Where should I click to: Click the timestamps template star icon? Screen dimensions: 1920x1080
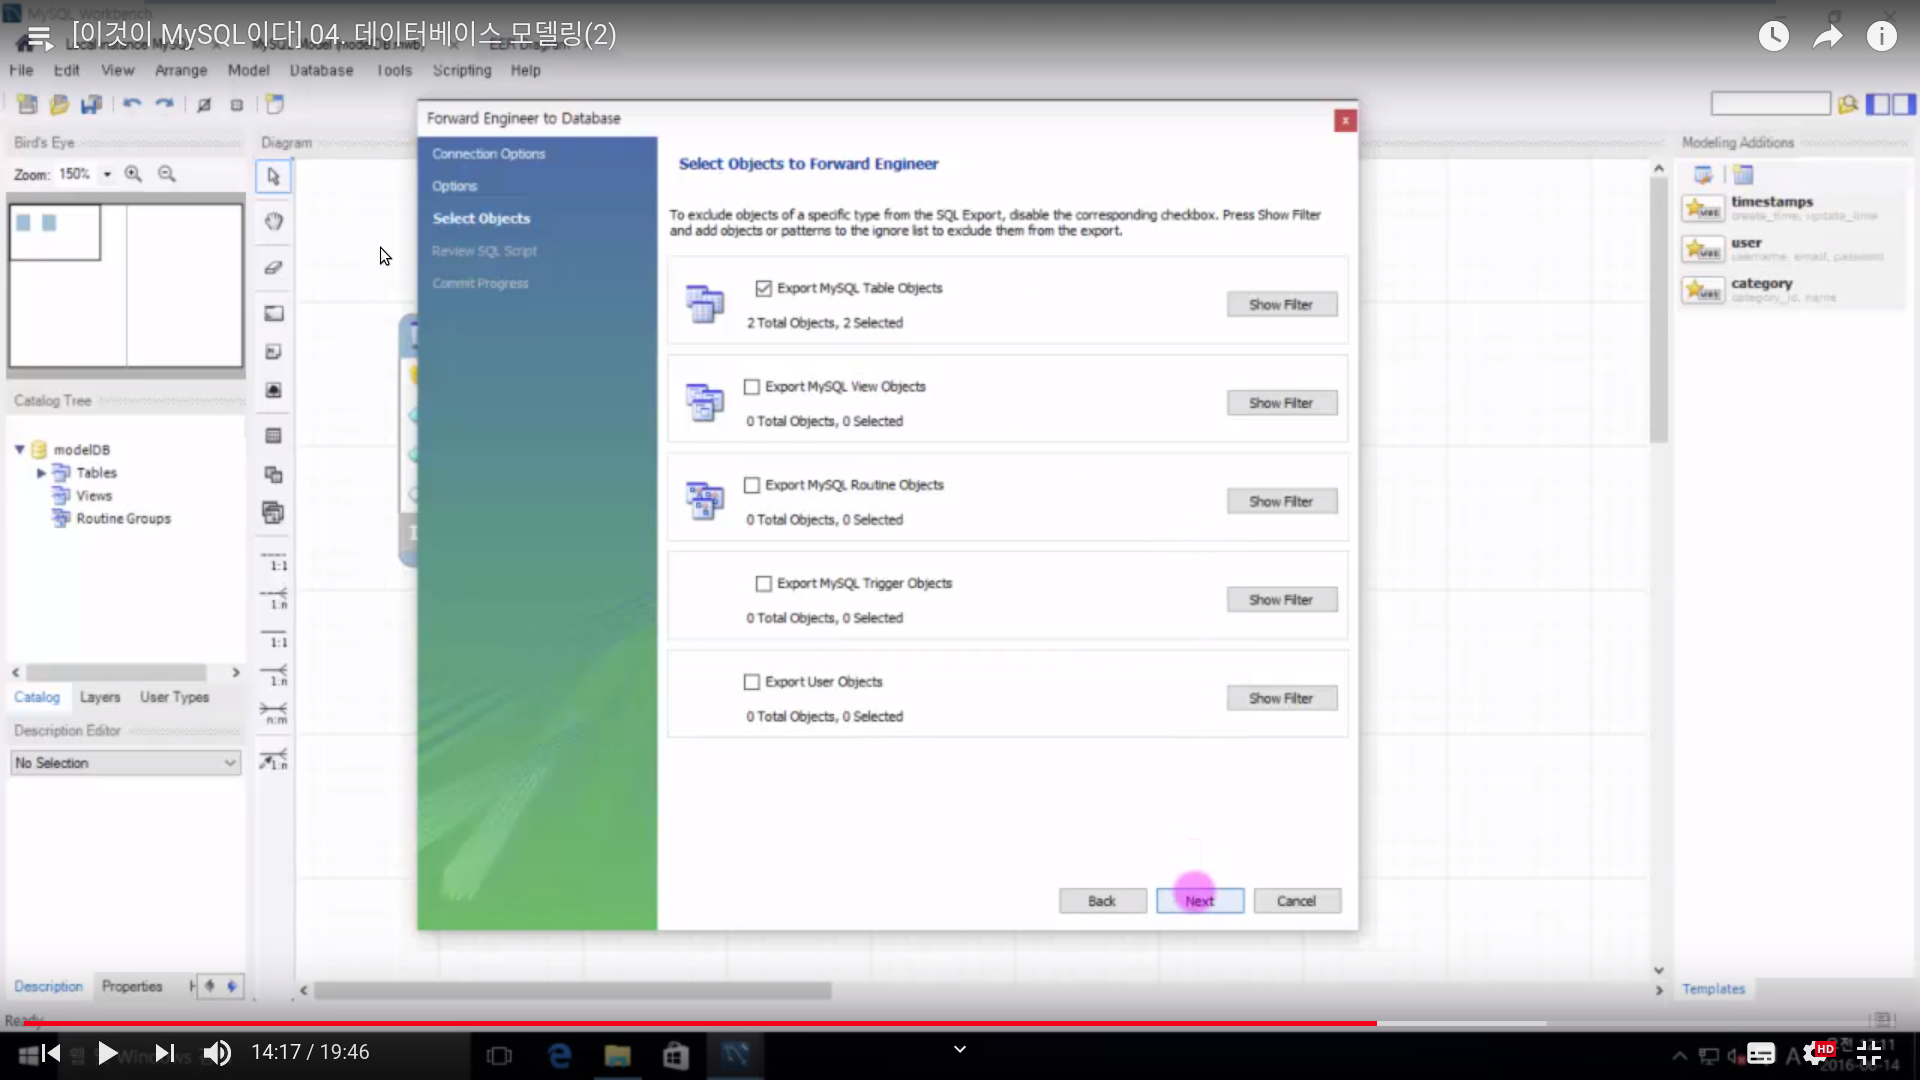1703,208
